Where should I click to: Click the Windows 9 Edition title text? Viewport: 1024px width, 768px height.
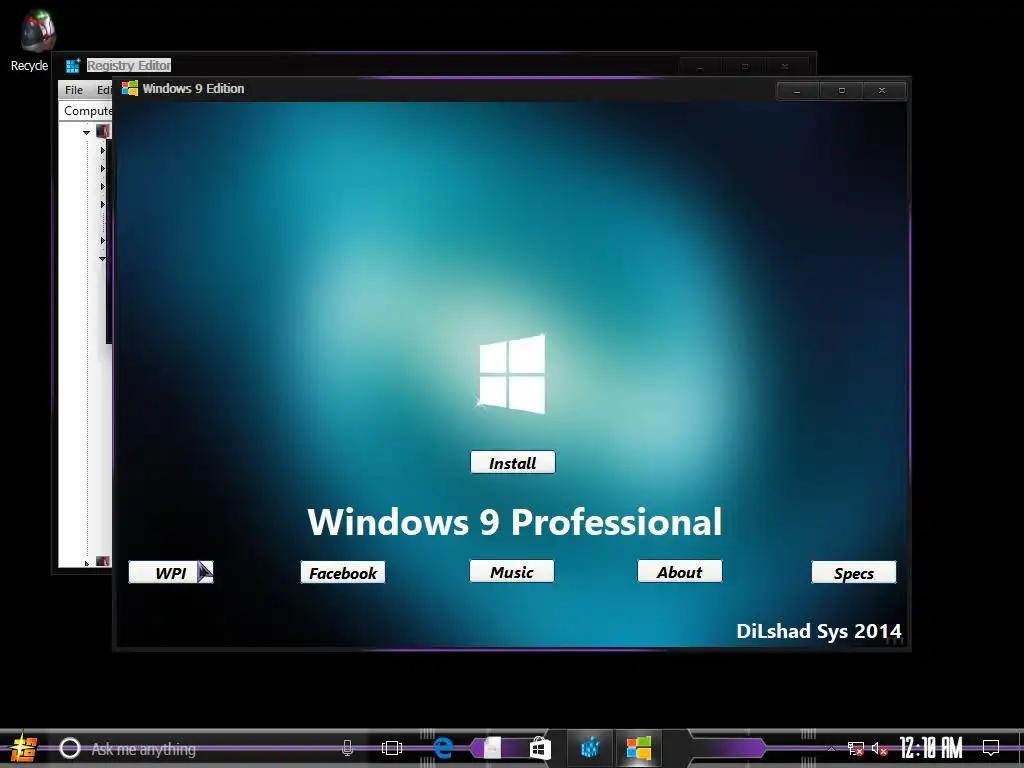(193, 88)
